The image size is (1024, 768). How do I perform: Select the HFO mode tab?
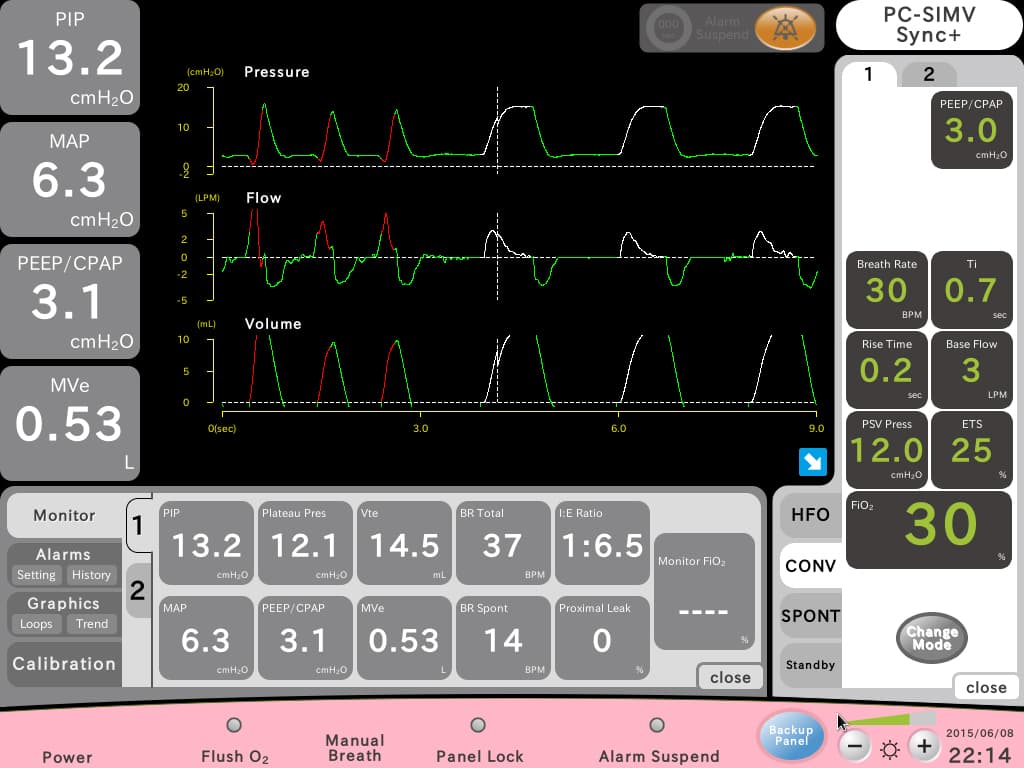tap(810, 515)
